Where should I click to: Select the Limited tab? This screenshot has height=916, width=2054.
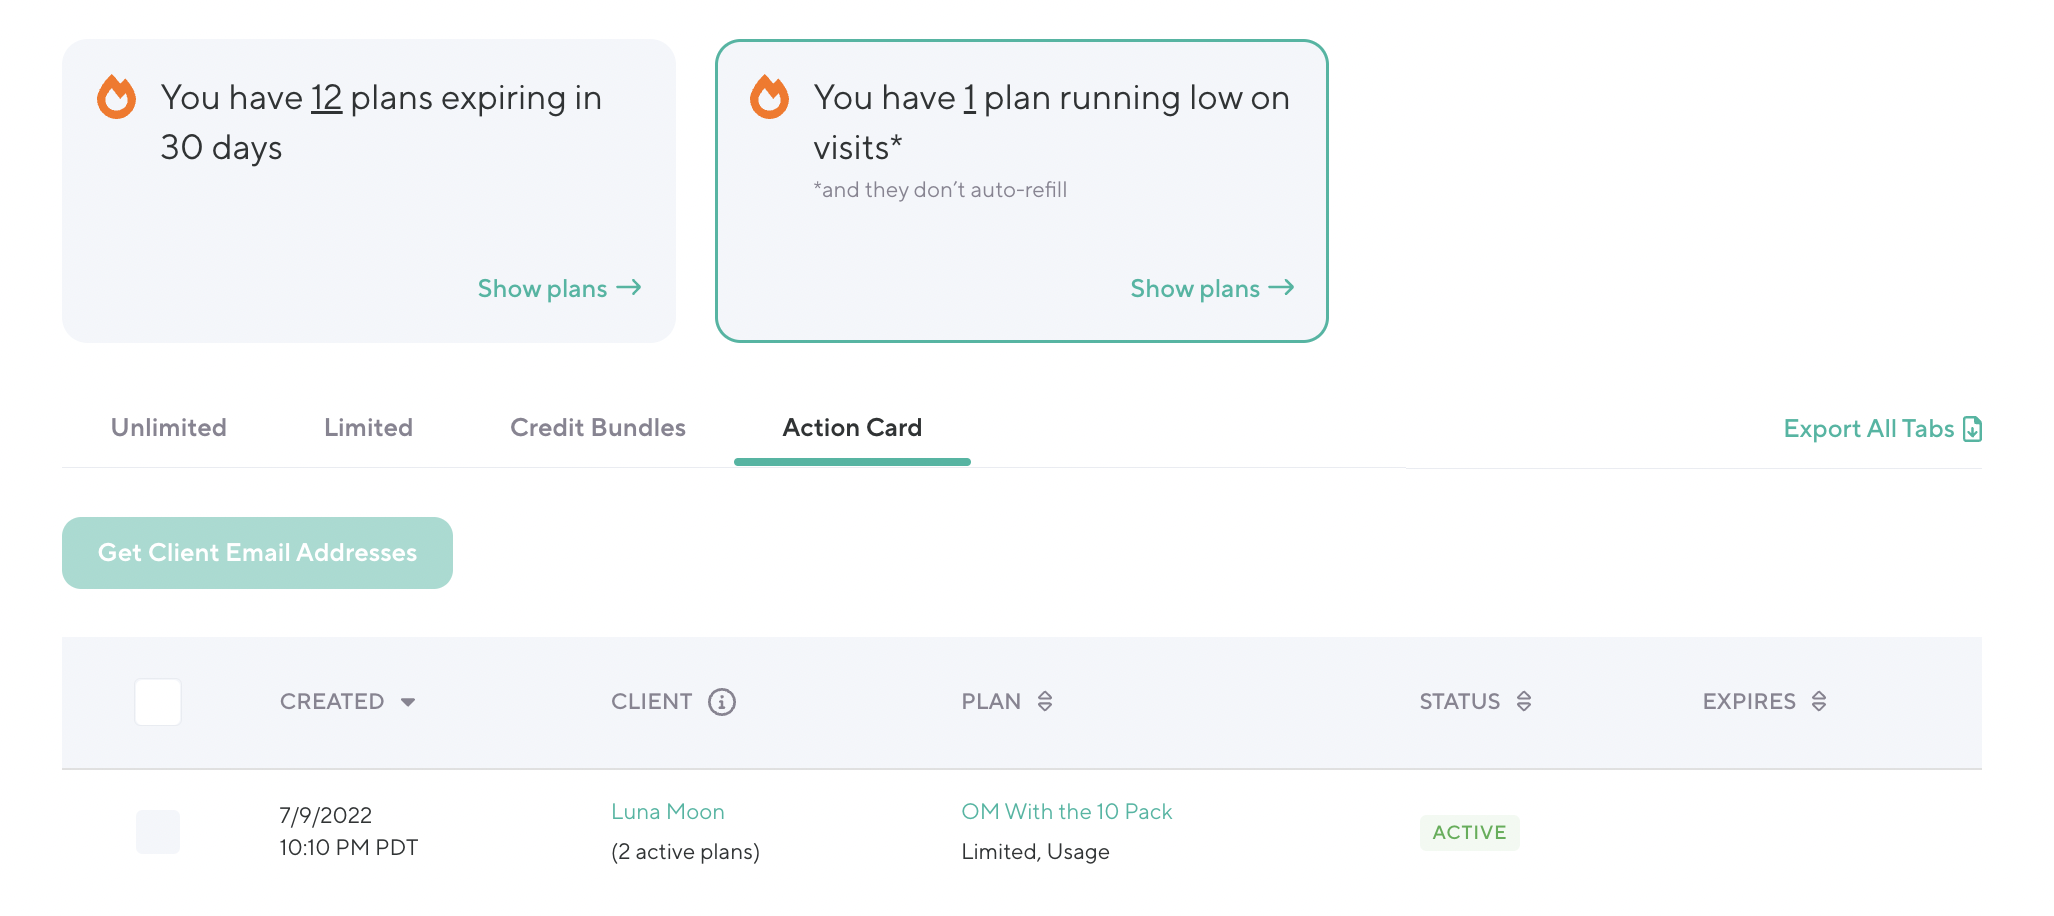(368, 428)
